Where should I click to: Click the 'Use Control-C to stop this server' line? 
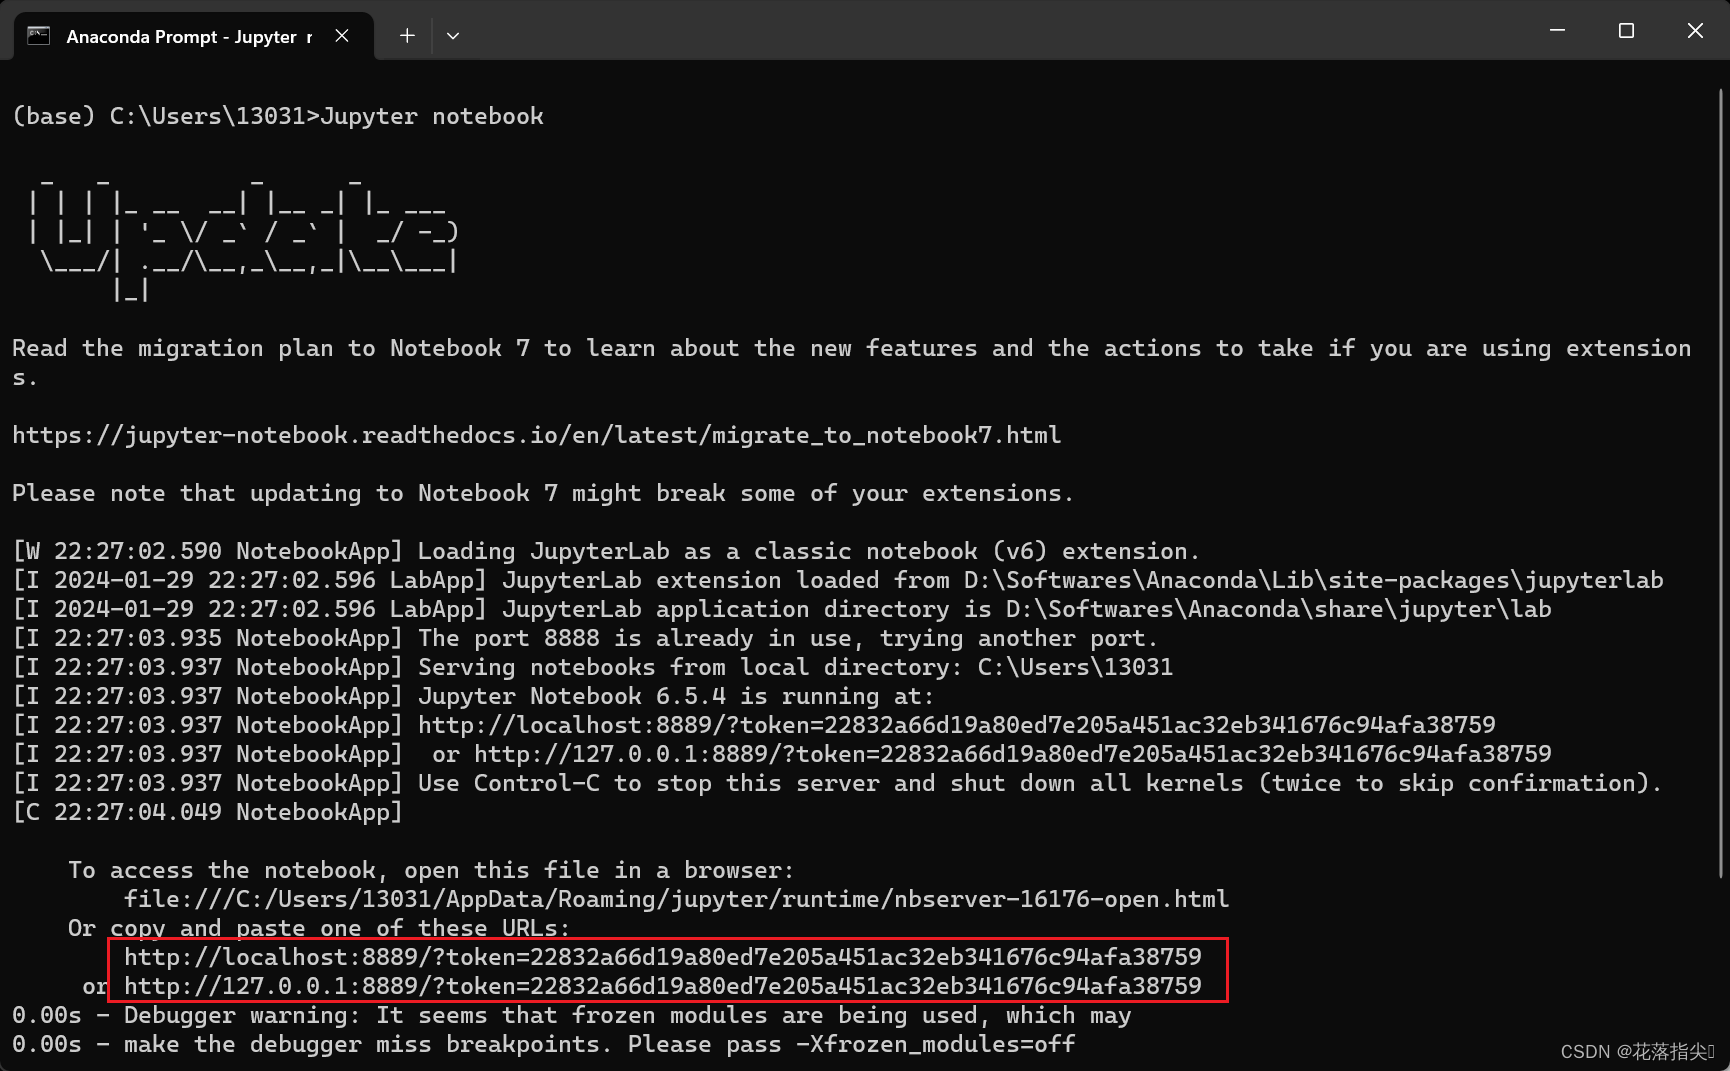coord(837,783)
